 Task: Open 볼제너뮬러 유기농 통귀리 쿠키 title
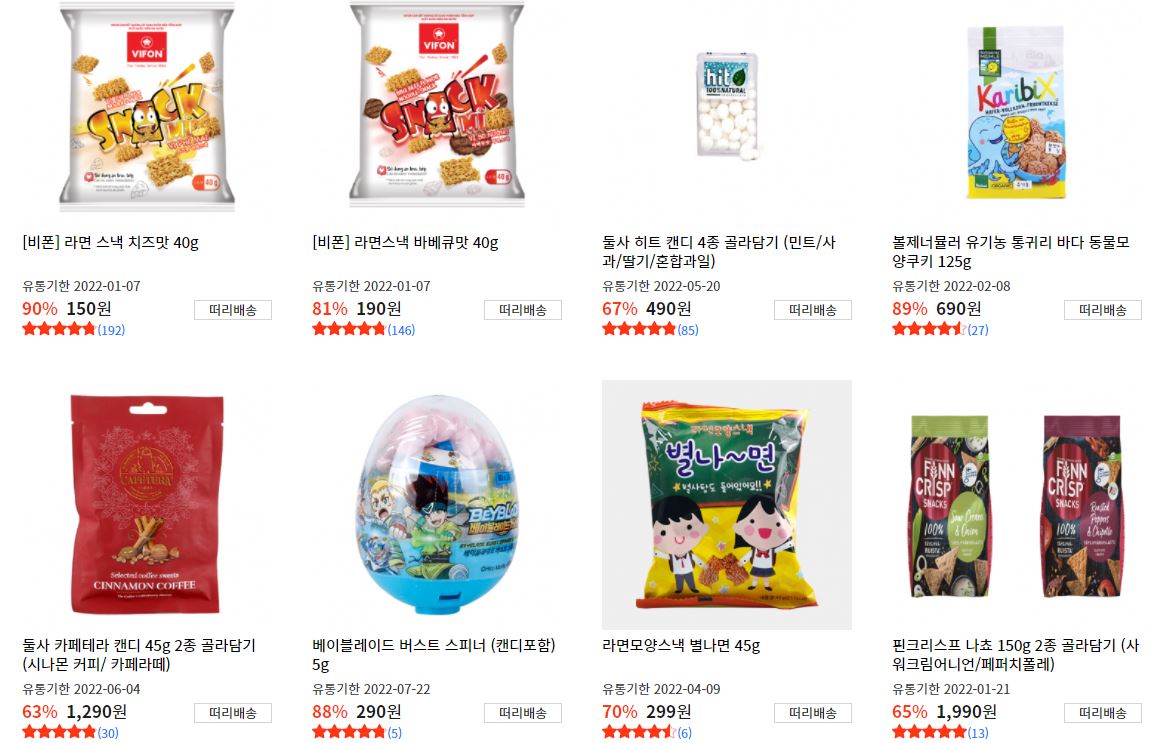point(1010,252)
